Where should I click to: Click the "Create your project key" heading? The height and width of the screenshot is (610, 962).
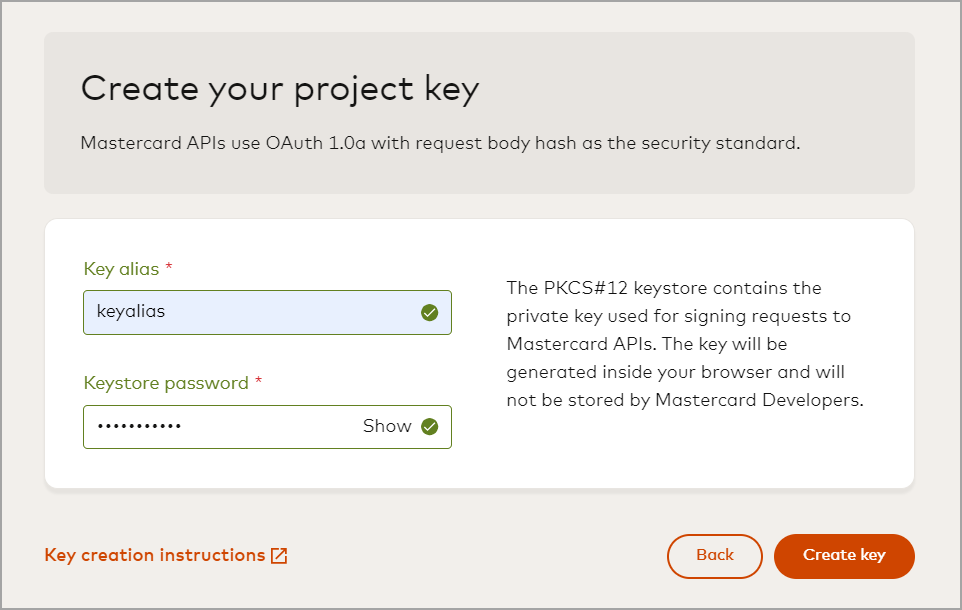pyautogui.click(x=280, y=89)
